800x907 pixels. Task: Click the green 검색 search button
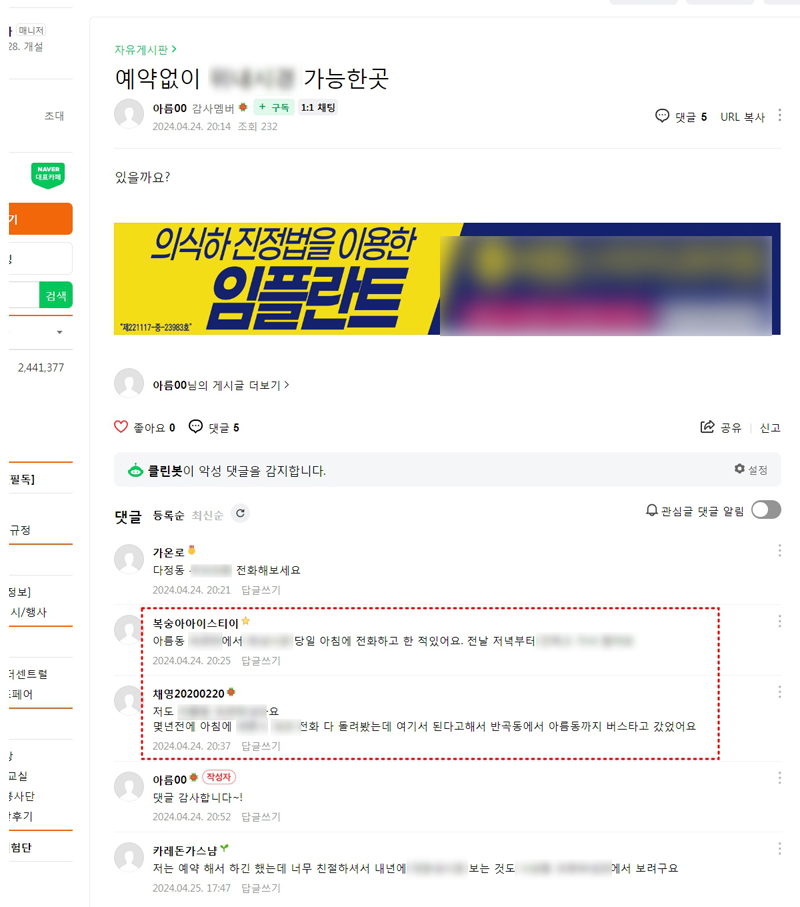point(56,296)
